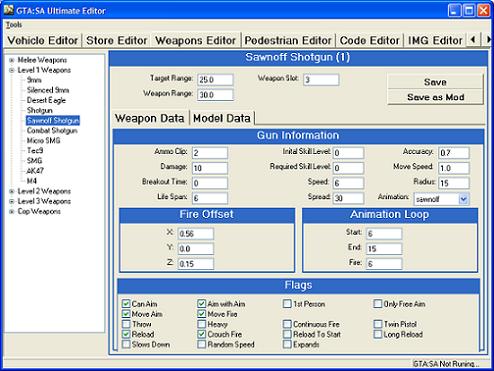Screen dimensions: 494x371
Task: Click the Save as Mod button
Action: [435, 97]
